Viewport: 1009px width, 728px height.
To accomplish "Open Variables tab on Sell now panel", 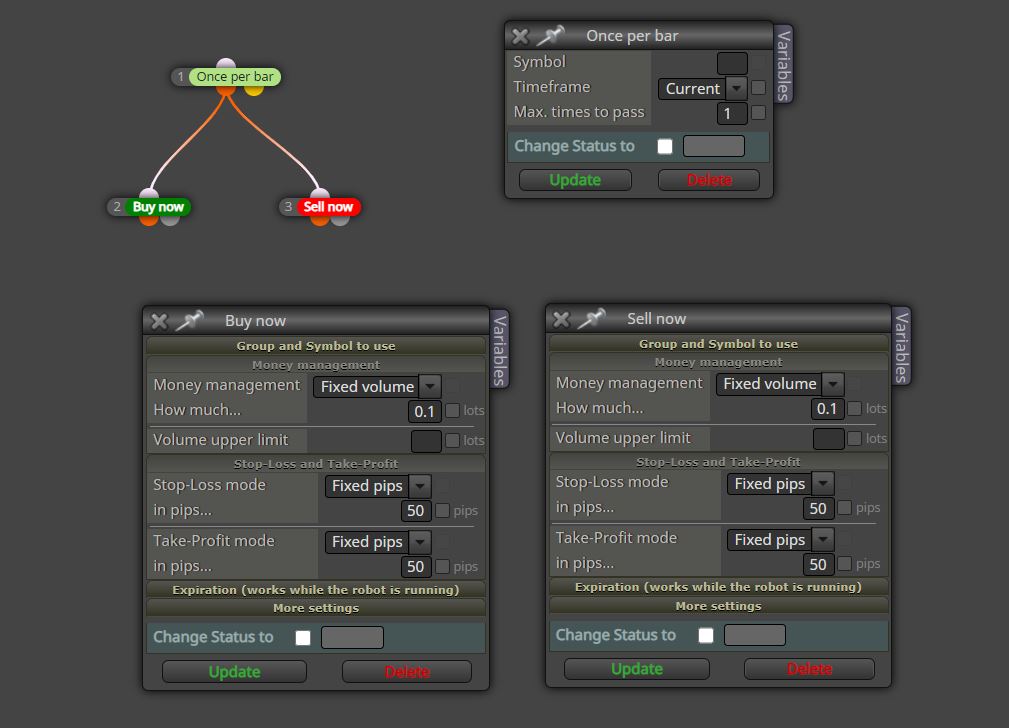I will coord(902,346).
